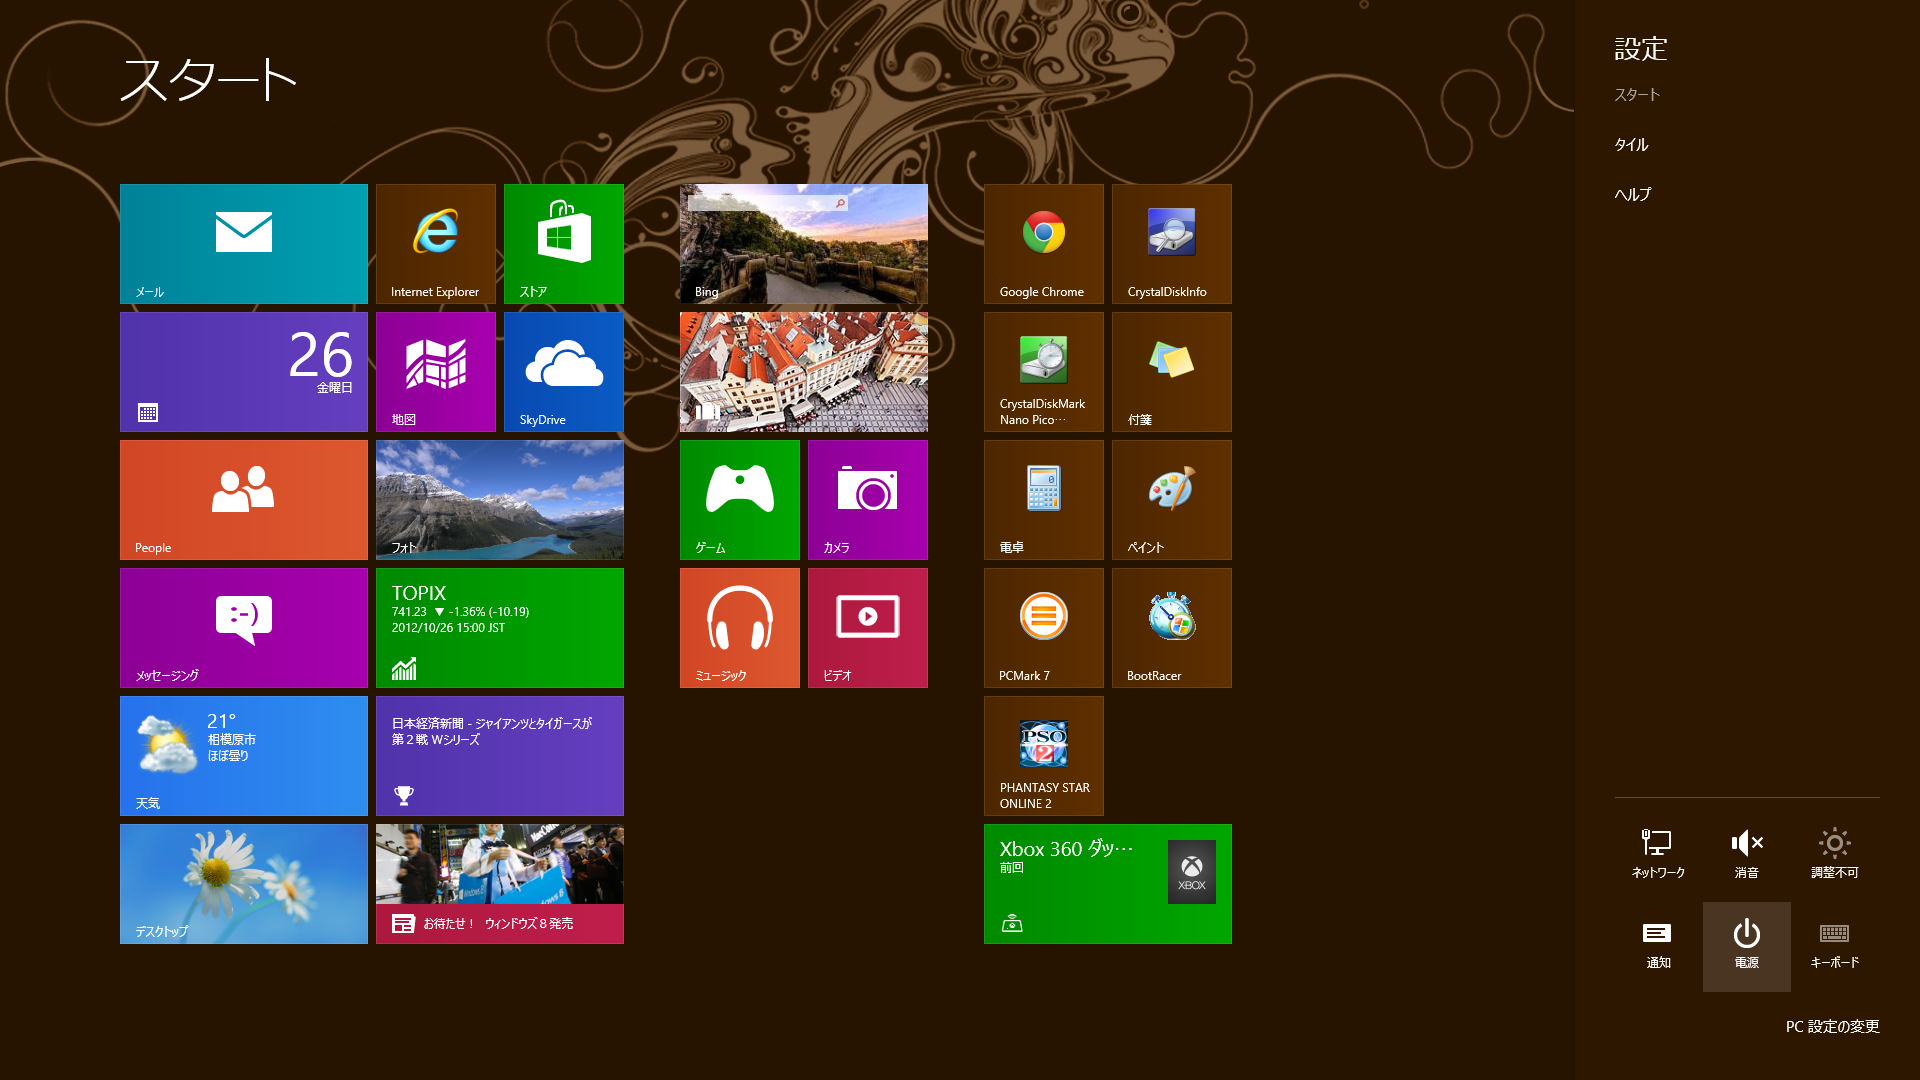Open the Notifications options icon

pyautogui.click(x=1658, y=945)
